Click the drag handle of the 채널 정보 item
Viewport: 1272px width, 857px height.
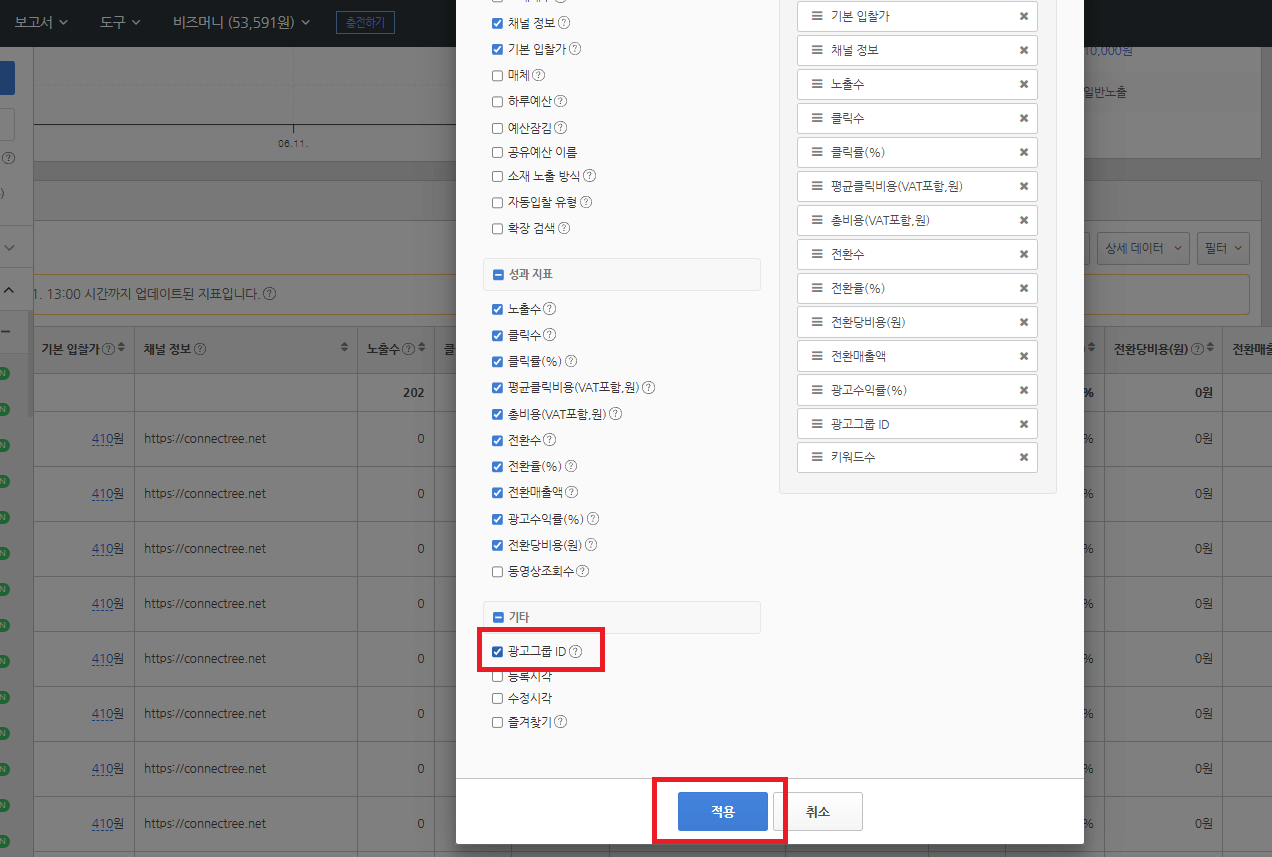[x=818, y=50]
